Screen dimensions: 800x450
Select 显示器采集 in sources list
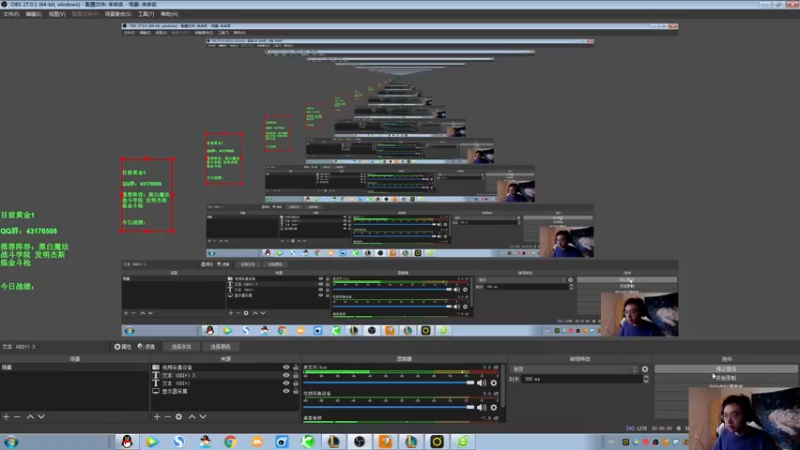click(176, 391)
